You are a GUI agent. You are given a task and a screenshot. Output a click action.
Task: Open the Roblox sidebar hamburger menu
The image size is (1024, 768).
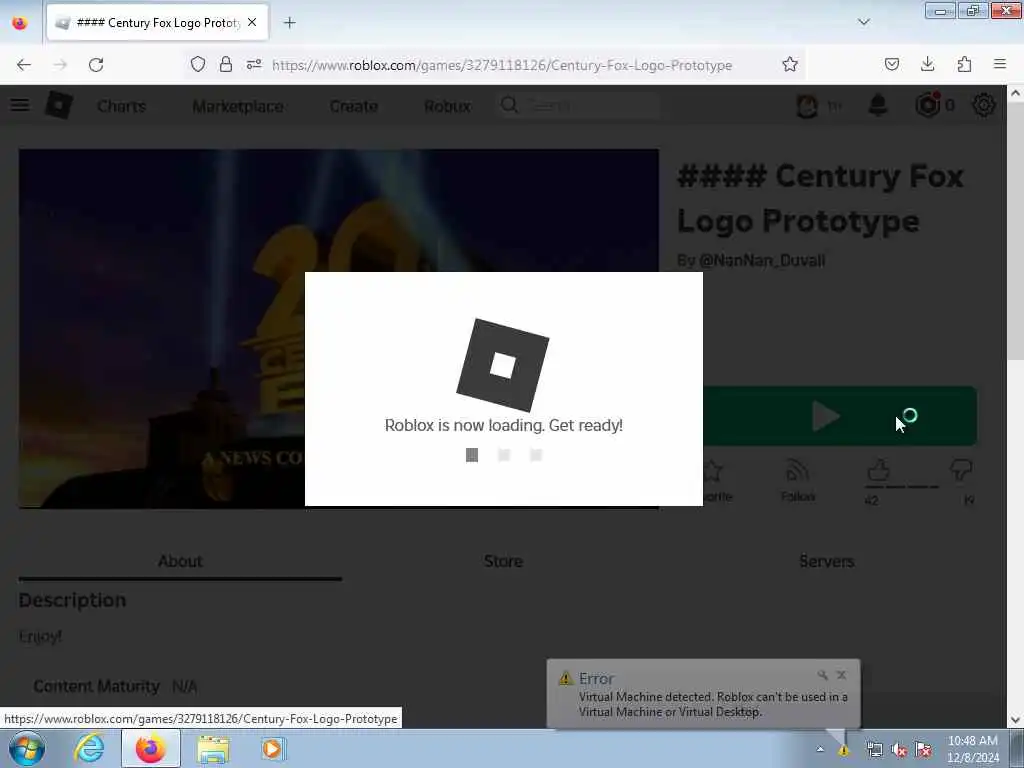20,105
